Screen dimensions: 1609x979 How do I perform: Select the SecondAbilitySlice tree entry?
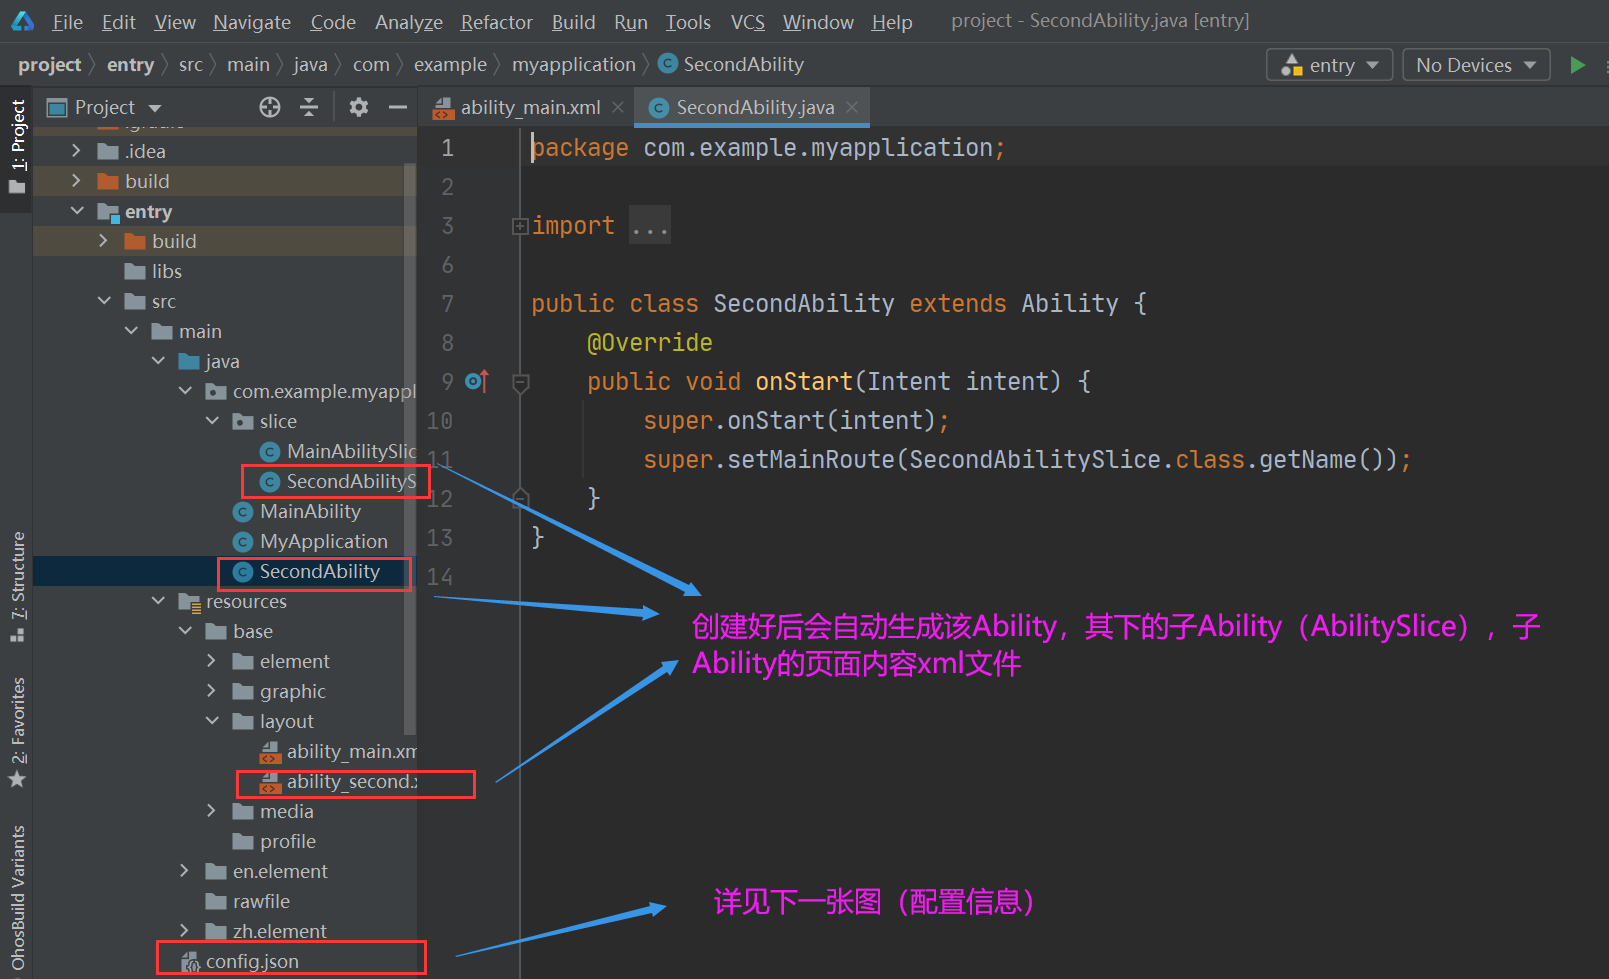pos(351,481)
